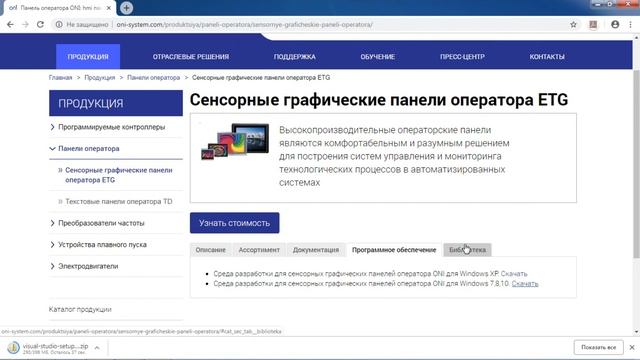Reload the page with the refresh icon
The width and height of the screenshot is (640, 360).
[x=40, y=24]
